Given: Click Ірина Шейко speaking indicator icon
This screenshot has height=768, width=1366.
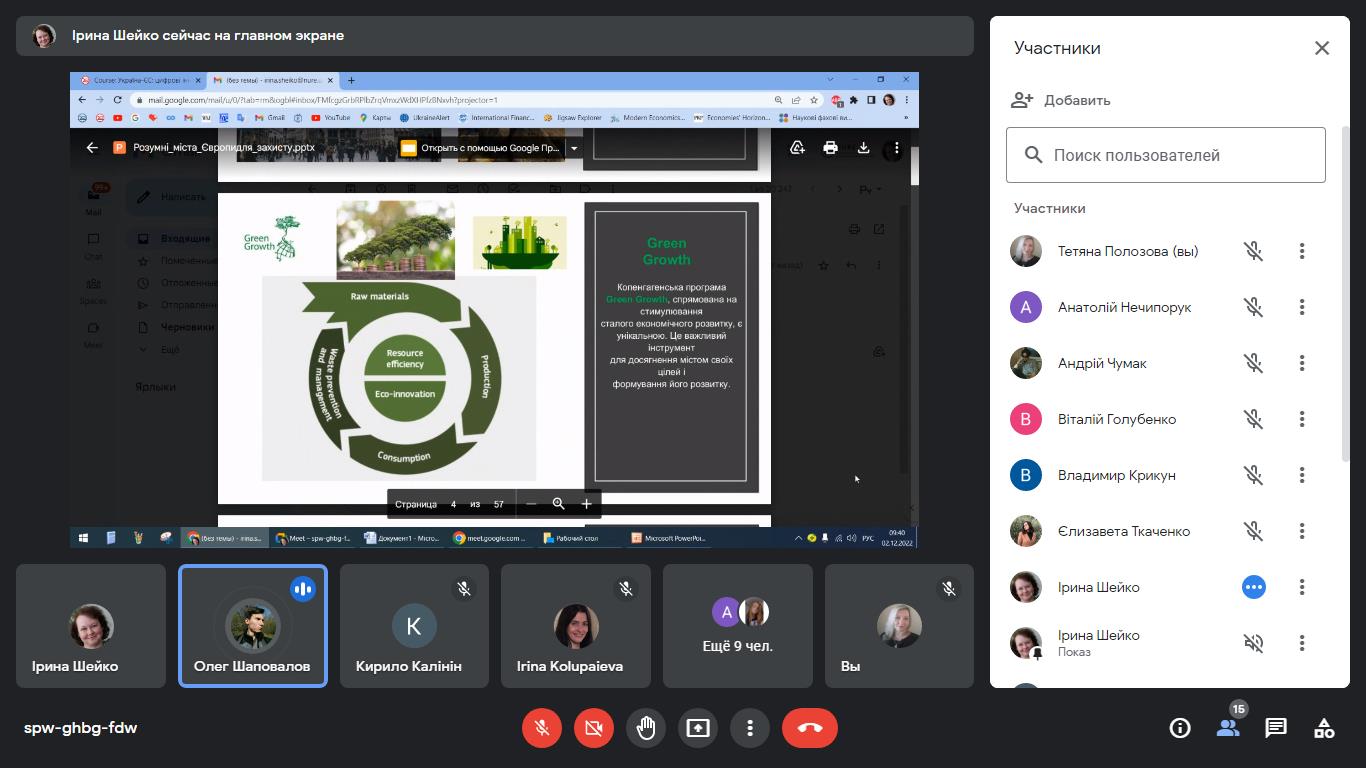Looking at the screenshot, I should [x=1254, y=587].
